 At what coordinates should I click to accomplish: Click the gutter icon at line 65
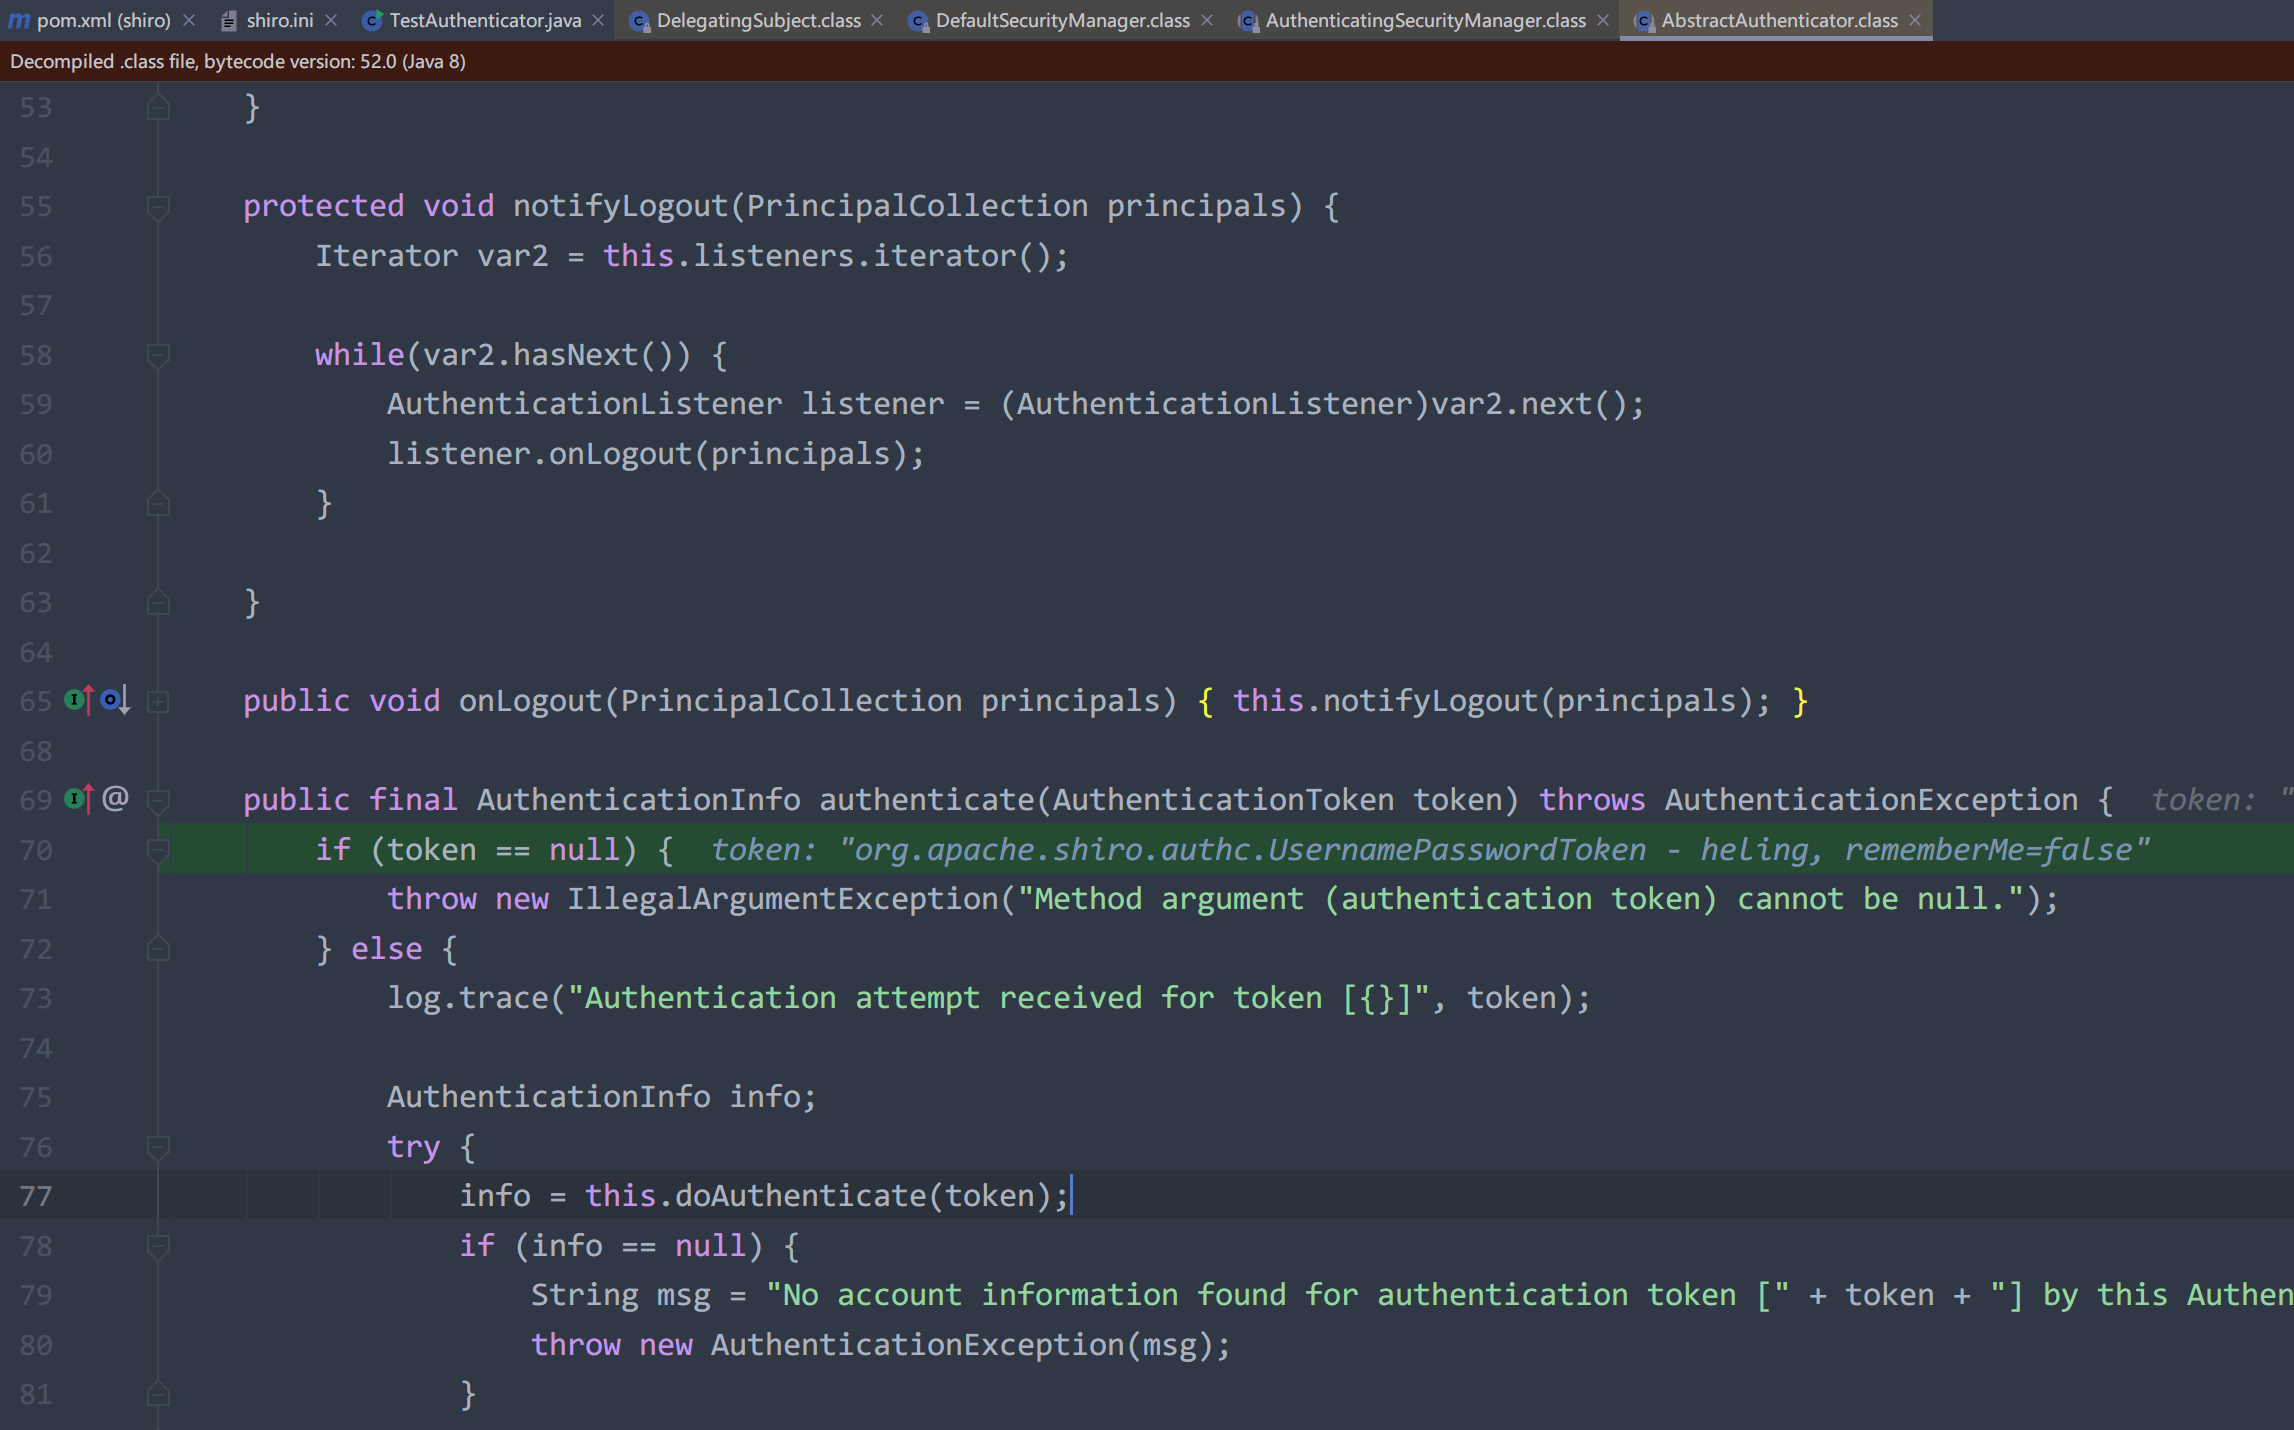pyautogui.click(x=74, y=700)
